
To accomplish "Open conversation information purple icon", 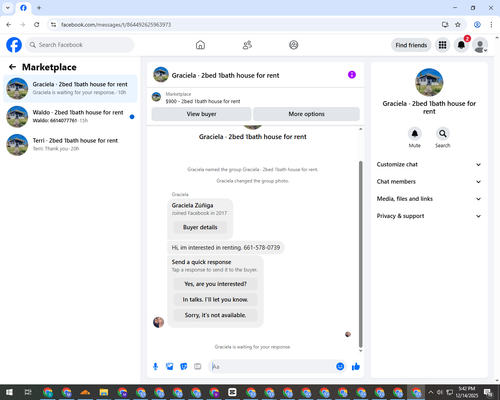I will pos(352,75).
